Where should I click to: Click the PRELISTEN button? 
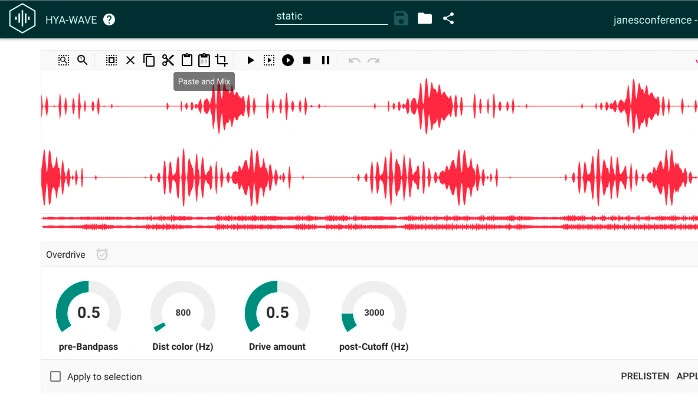click(x=644, y=377)
